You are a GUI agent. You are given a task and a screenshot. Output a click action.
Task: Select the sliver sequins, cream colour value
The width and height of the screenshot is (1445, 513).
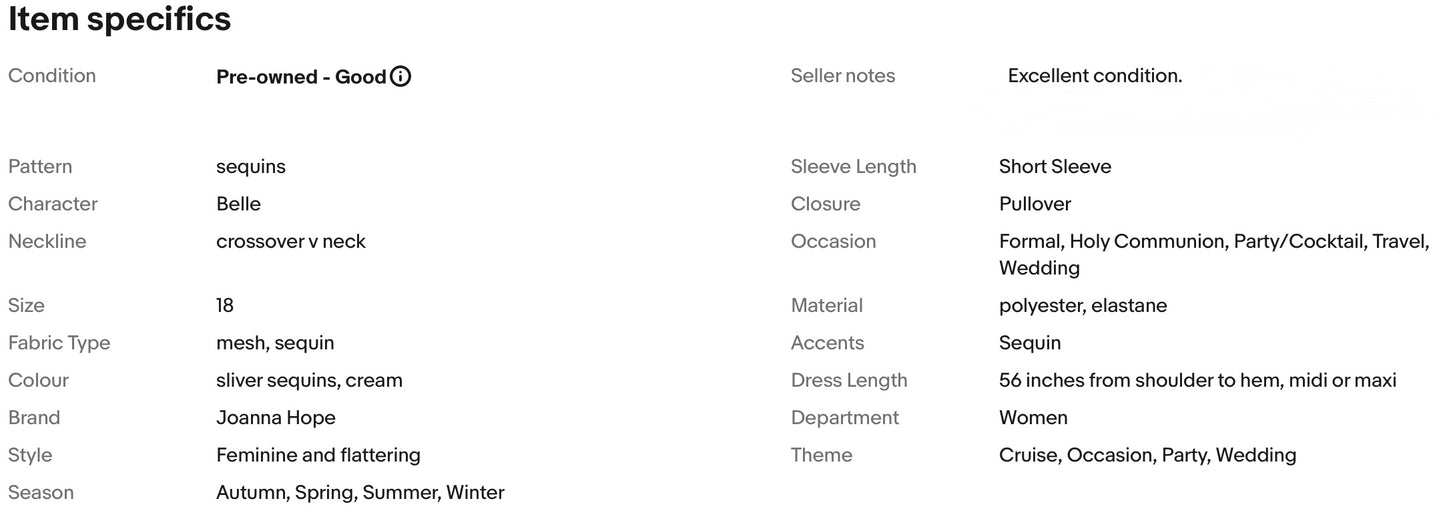click(x=309, y=380)
